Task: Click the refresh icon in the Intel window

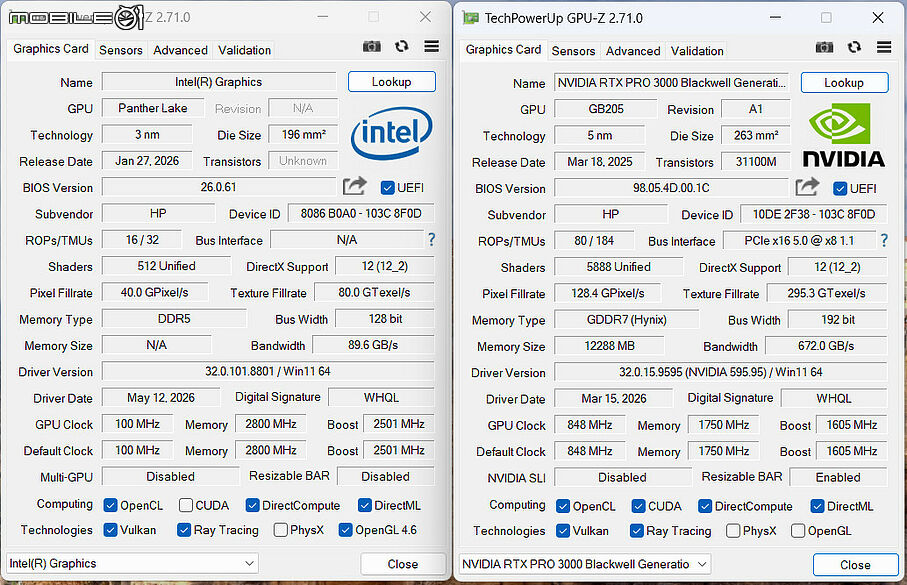Action: coord(401,46)
